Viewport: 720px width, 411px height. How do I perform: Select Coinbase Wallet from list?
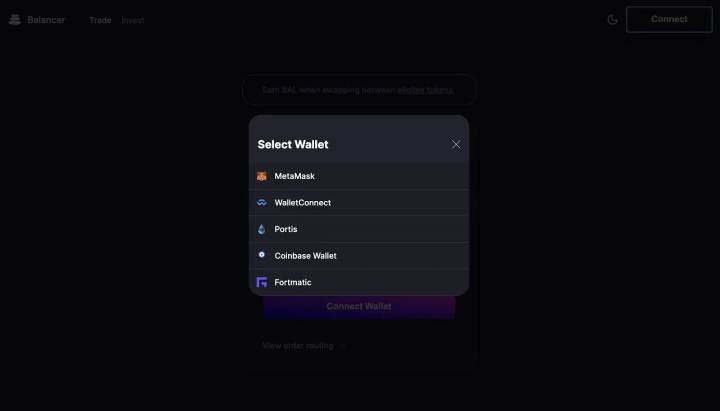click(x=359, y=256)
